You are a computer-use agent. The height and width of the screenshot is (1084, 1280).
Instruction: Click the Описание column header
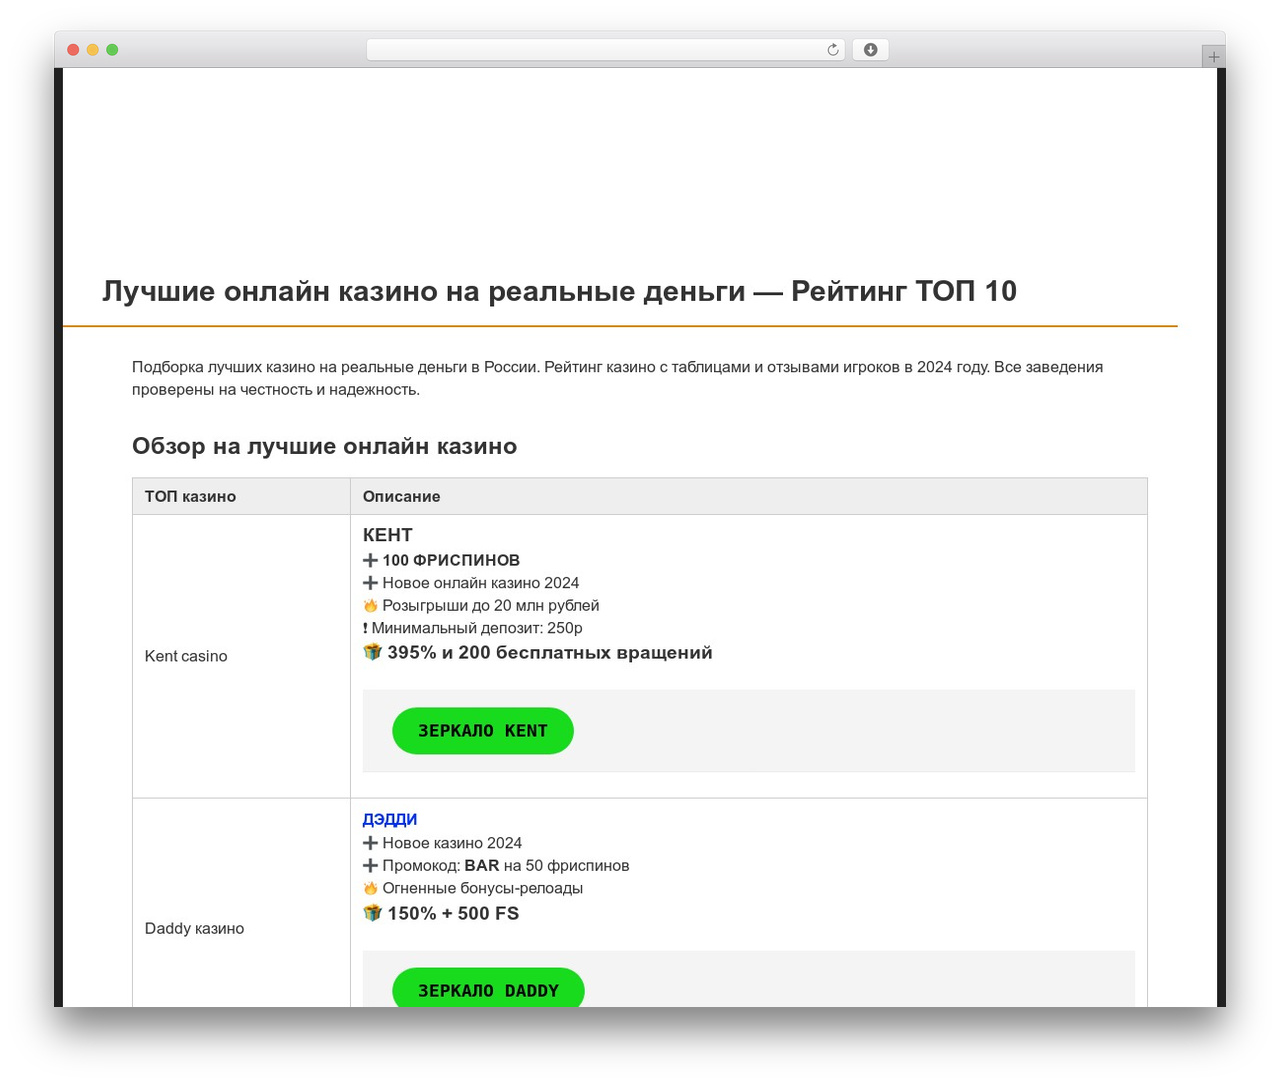click(749, 496)
